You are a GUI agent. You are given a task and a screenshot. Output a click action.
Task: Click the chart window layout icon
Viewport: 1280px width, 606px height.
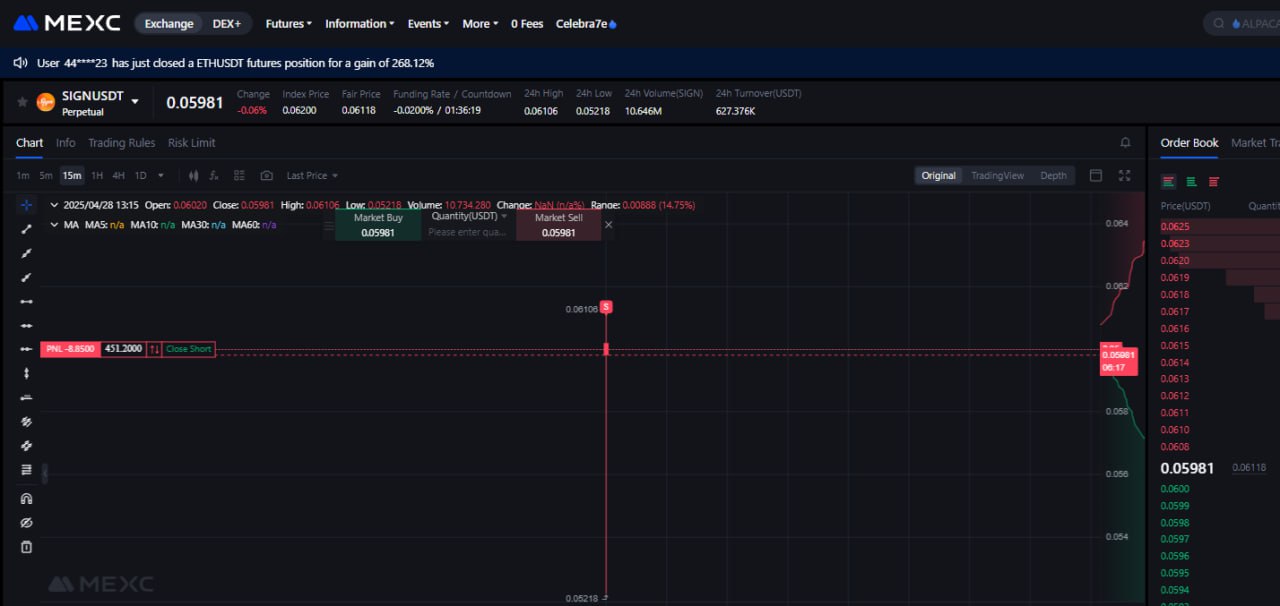1096,175
